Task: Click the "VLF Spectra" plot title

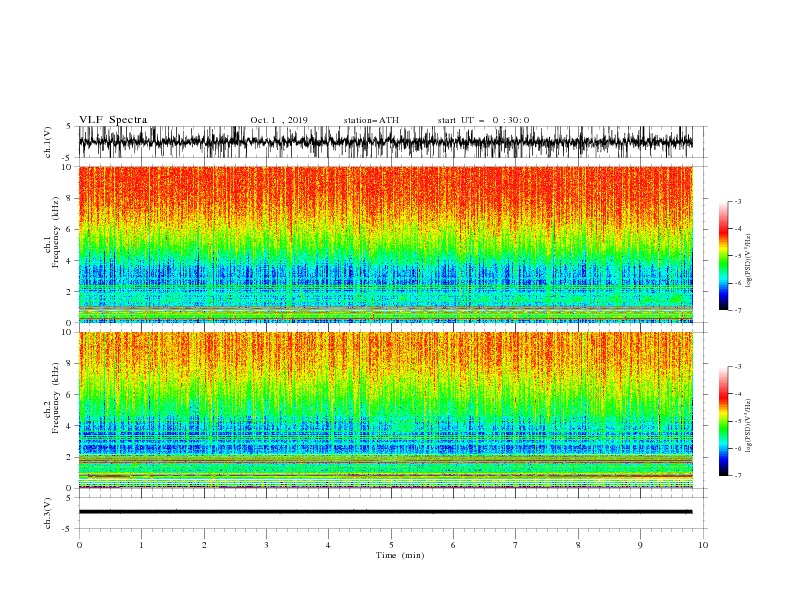Action: [x=113, y=120]
